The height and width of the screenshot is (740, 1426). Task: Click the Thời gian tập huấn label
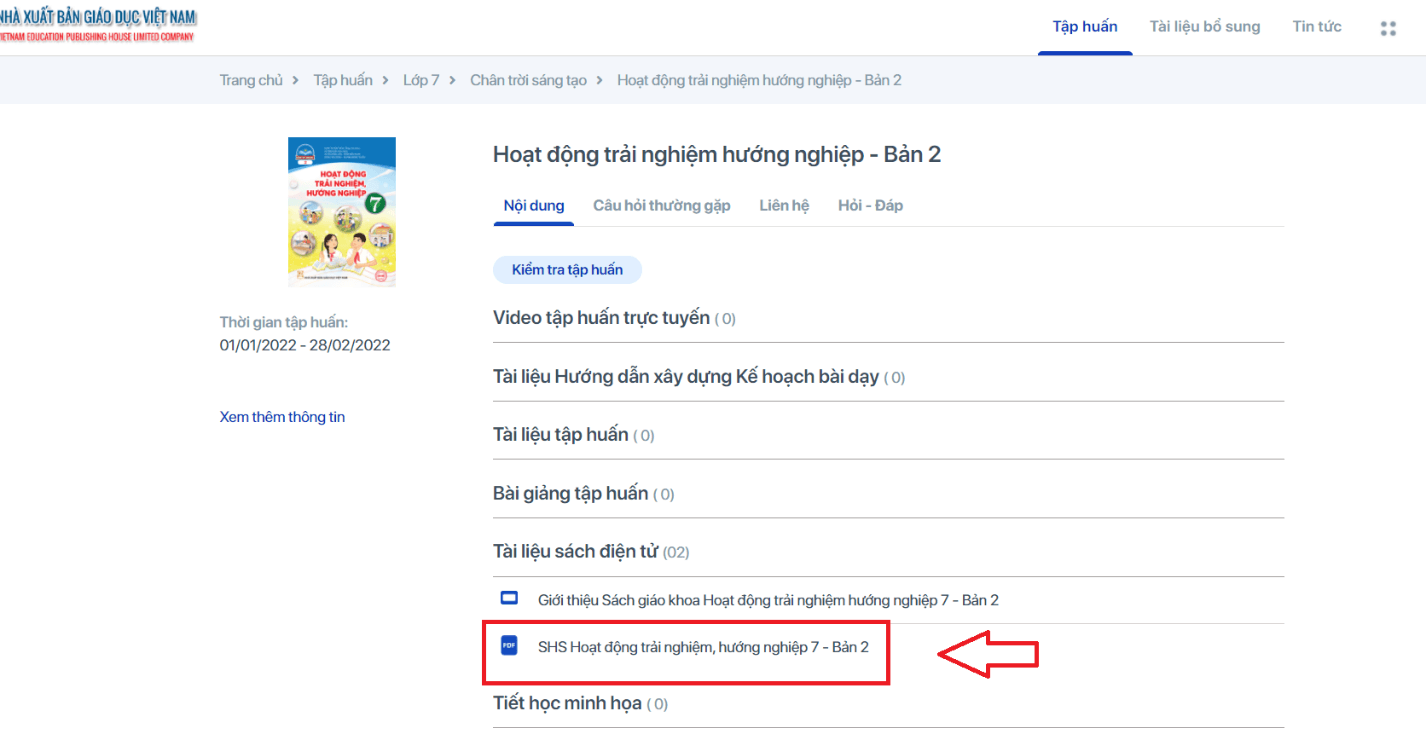coord(284,322)
